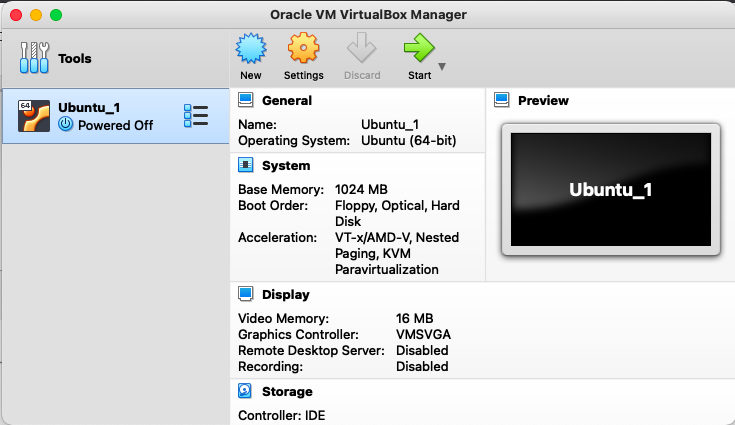
Task: Click the Start toolbar label
Action: tap(420, 75)
